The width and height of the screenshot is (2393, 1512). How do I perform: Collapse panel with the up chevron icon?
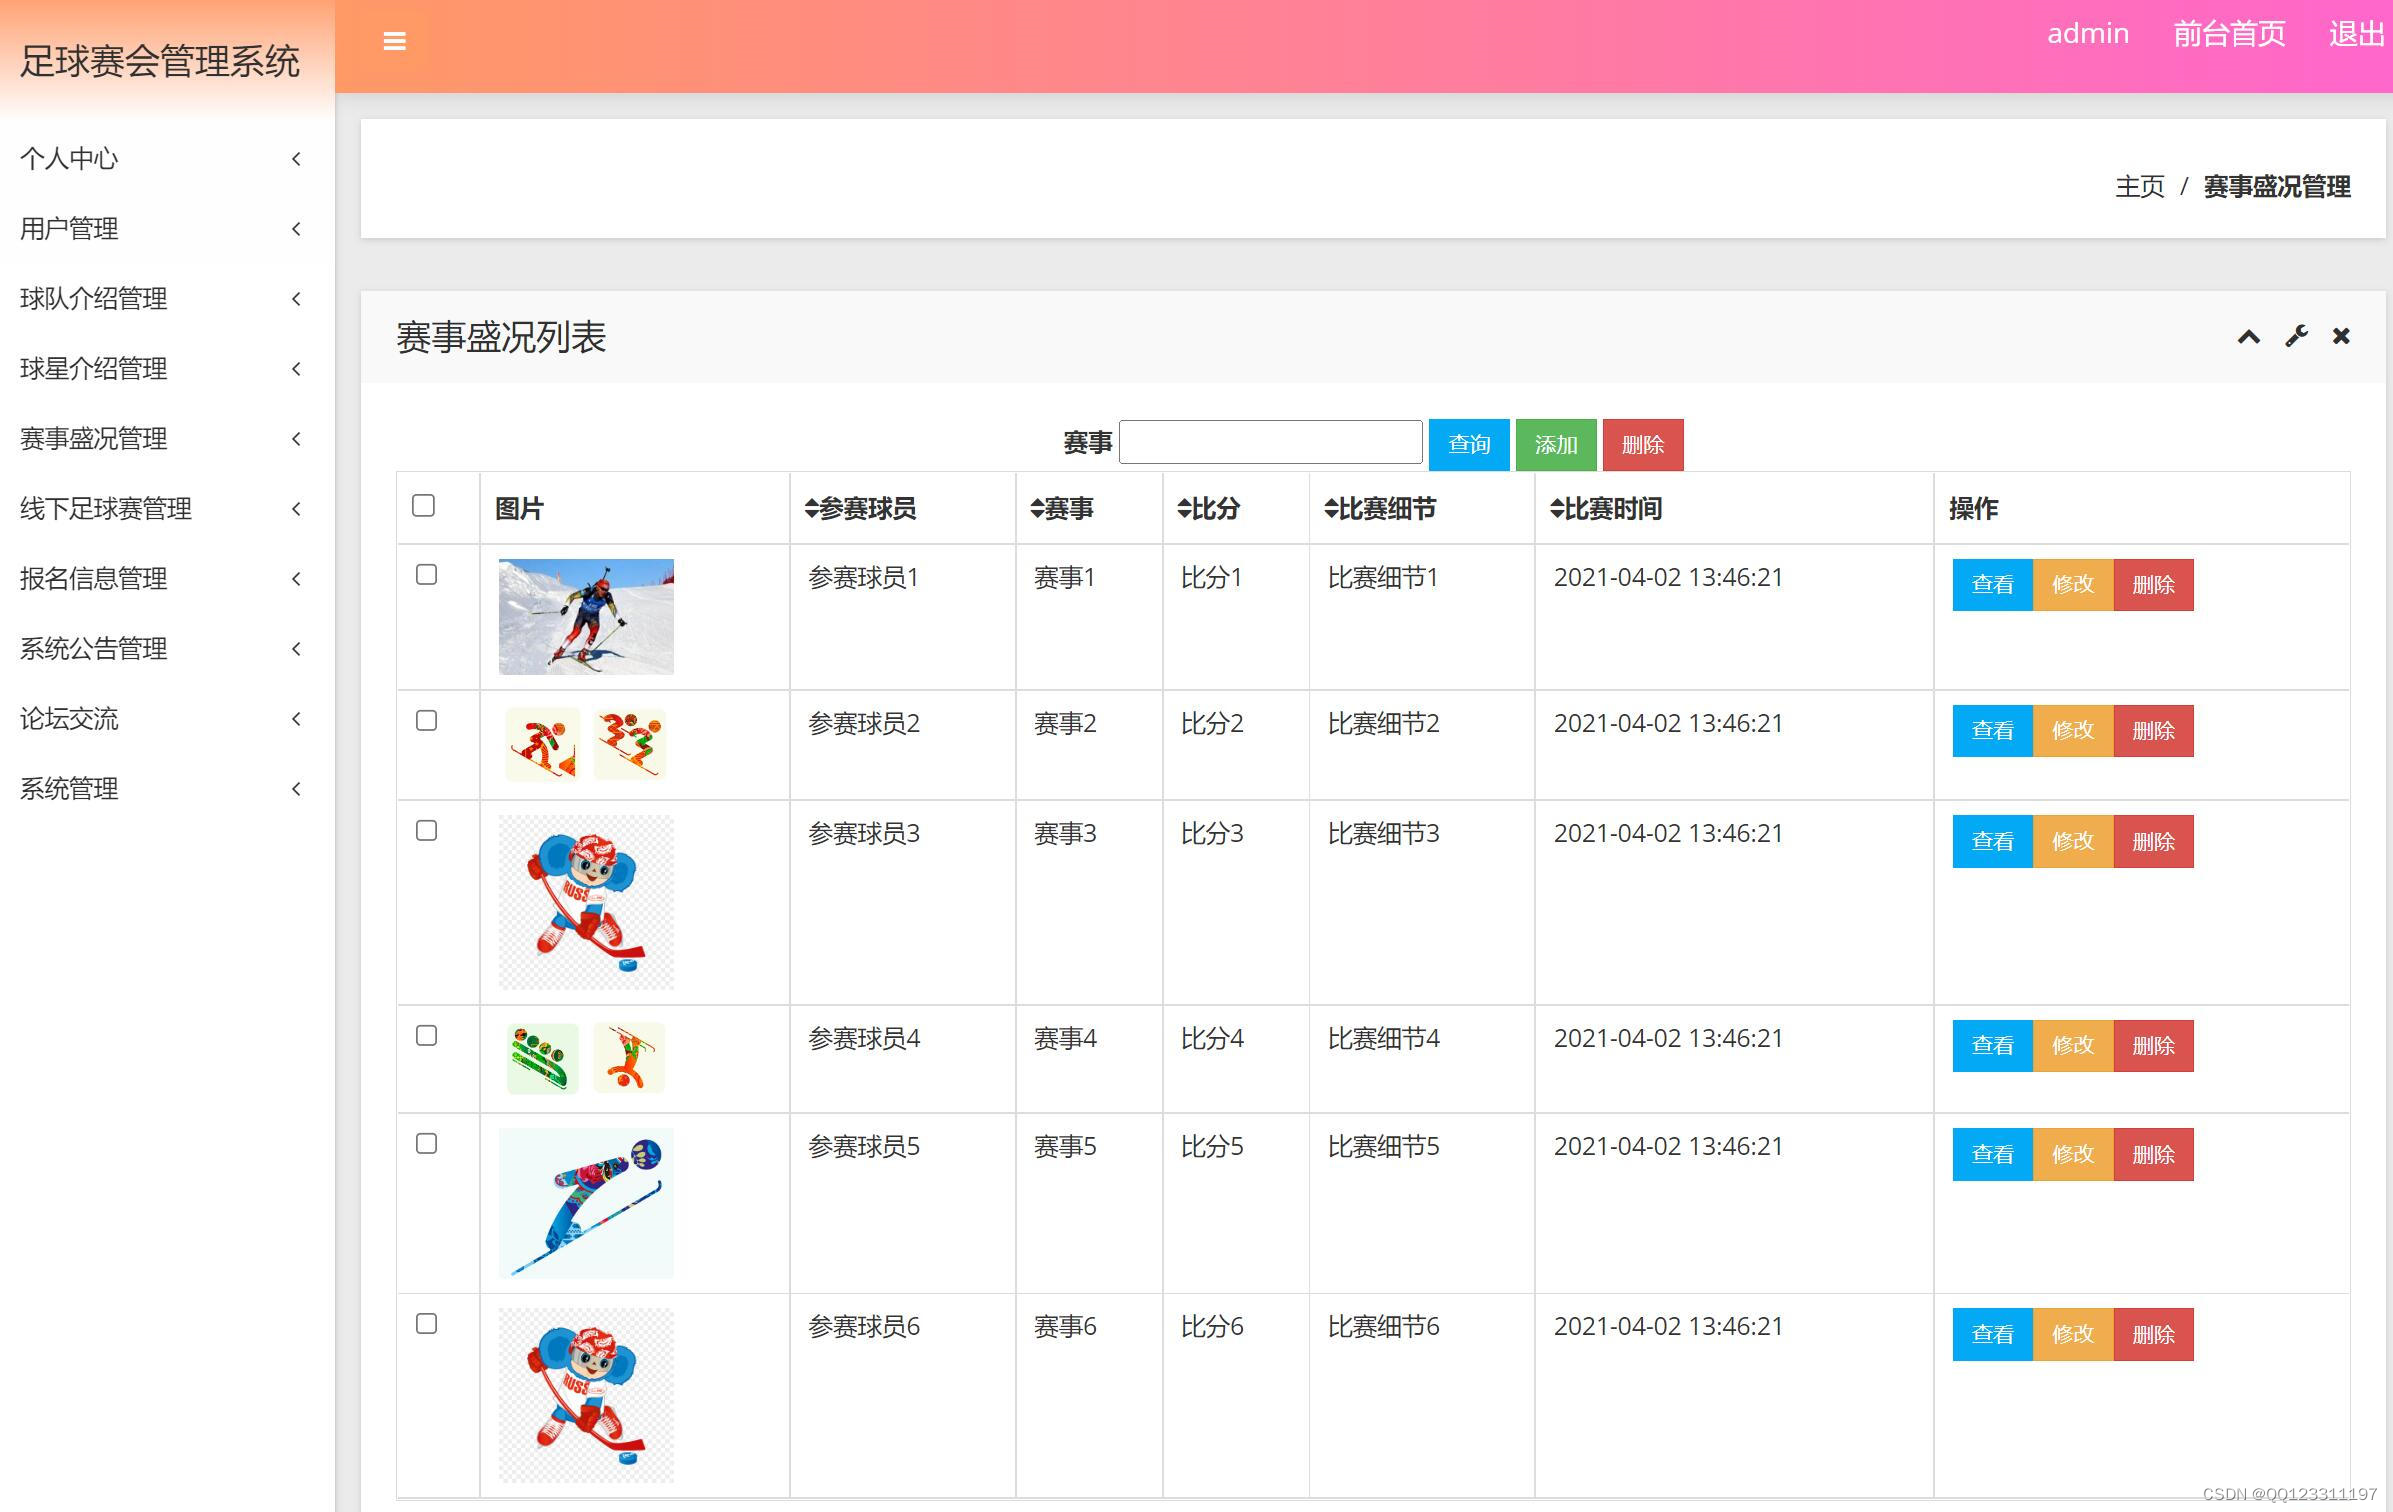2248,337
